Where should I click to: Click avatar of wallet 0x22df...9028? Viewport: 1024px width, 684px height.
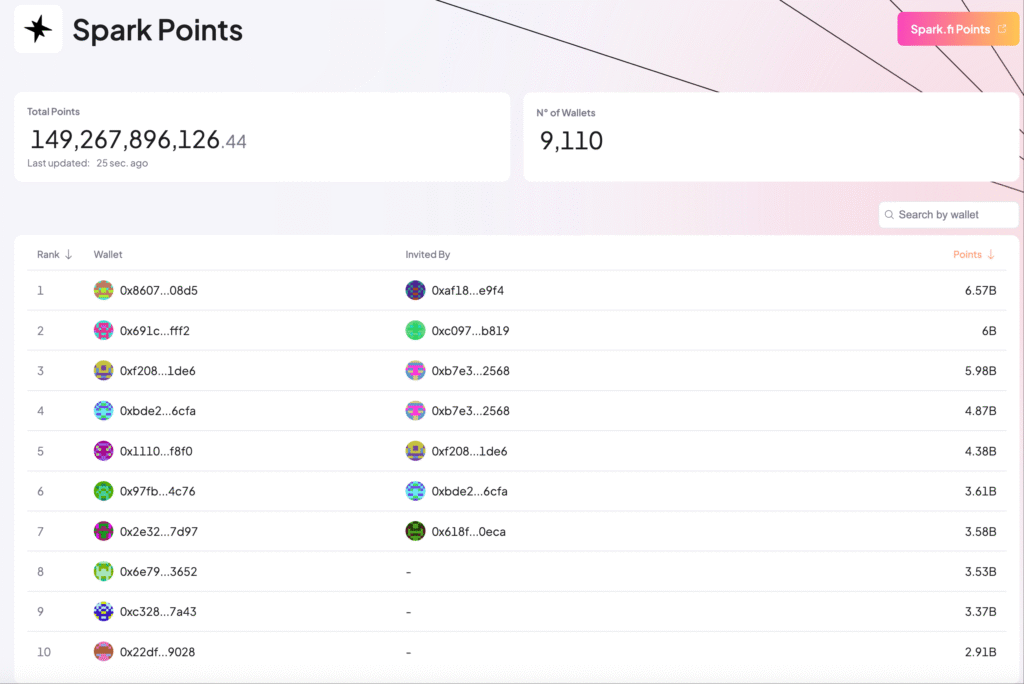pyautogui.click(x=103, y=652)
